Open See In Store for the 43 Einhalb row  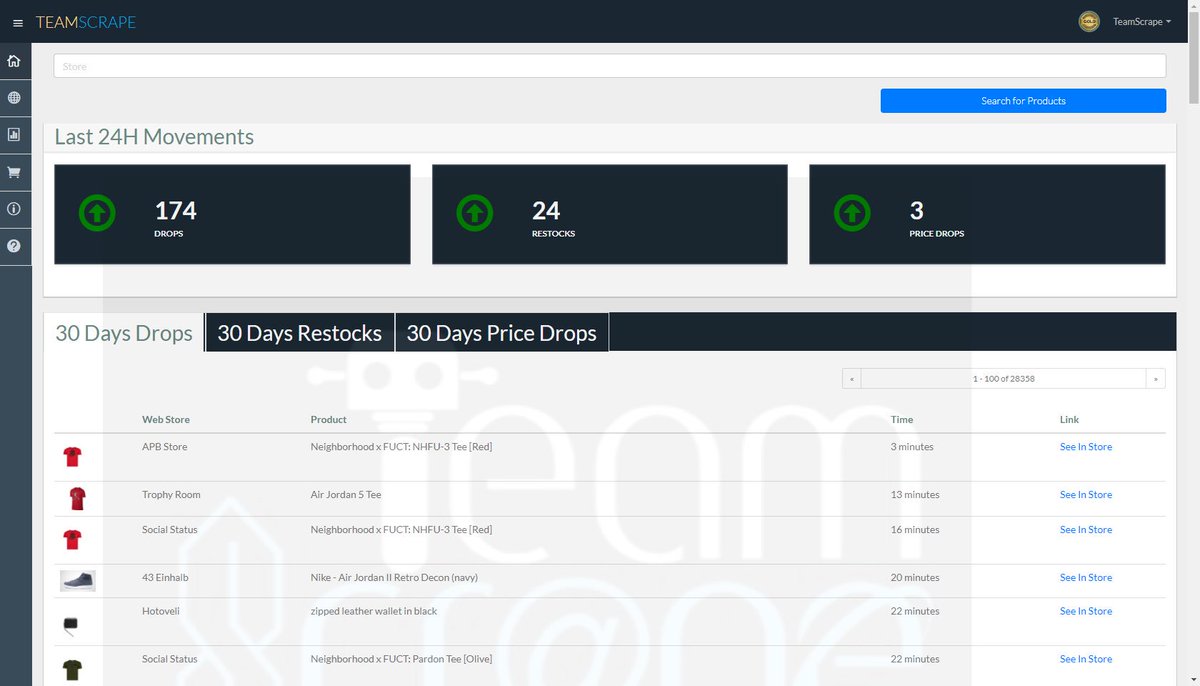[1086, 578]
